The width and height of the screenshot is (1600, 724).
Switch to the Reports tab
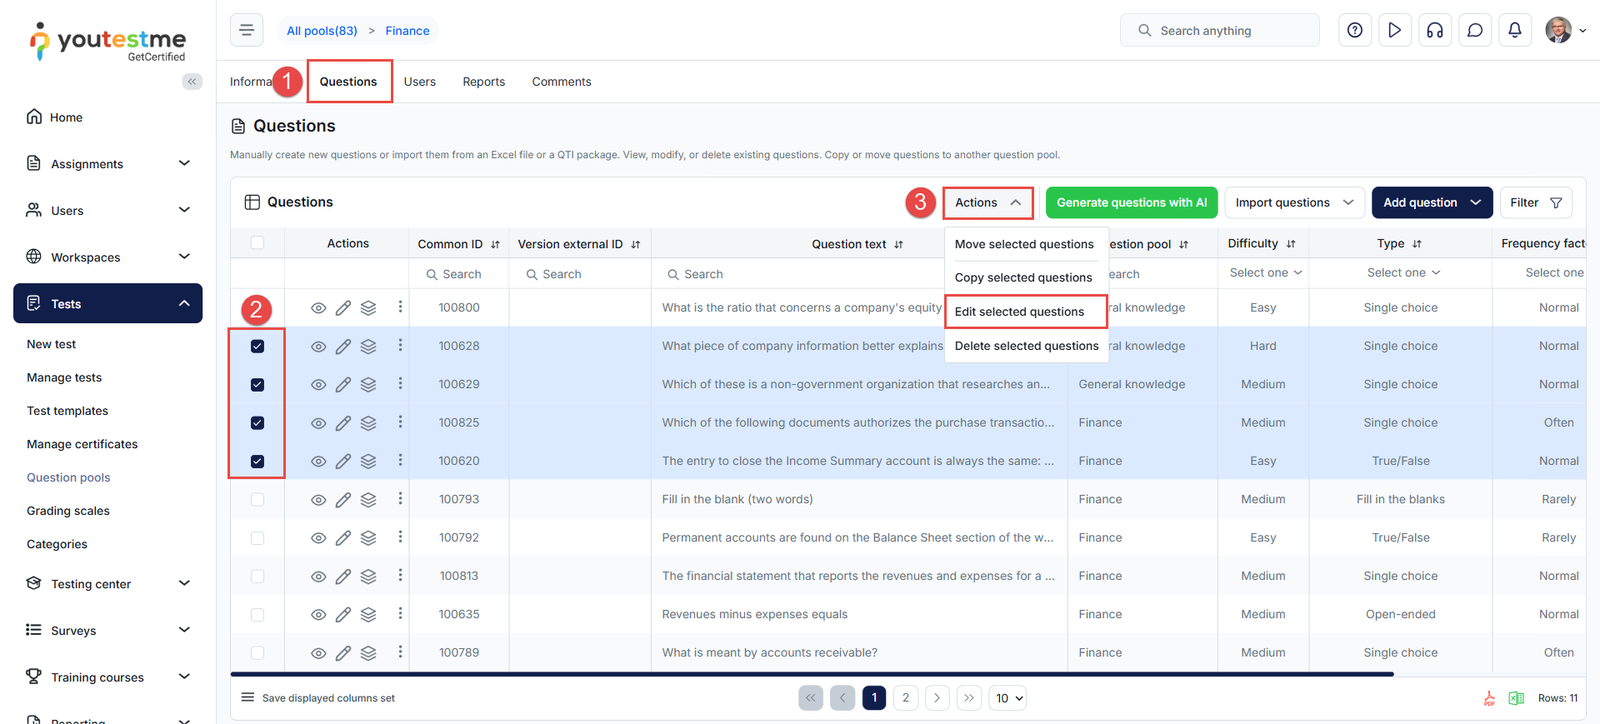(483, 82)
